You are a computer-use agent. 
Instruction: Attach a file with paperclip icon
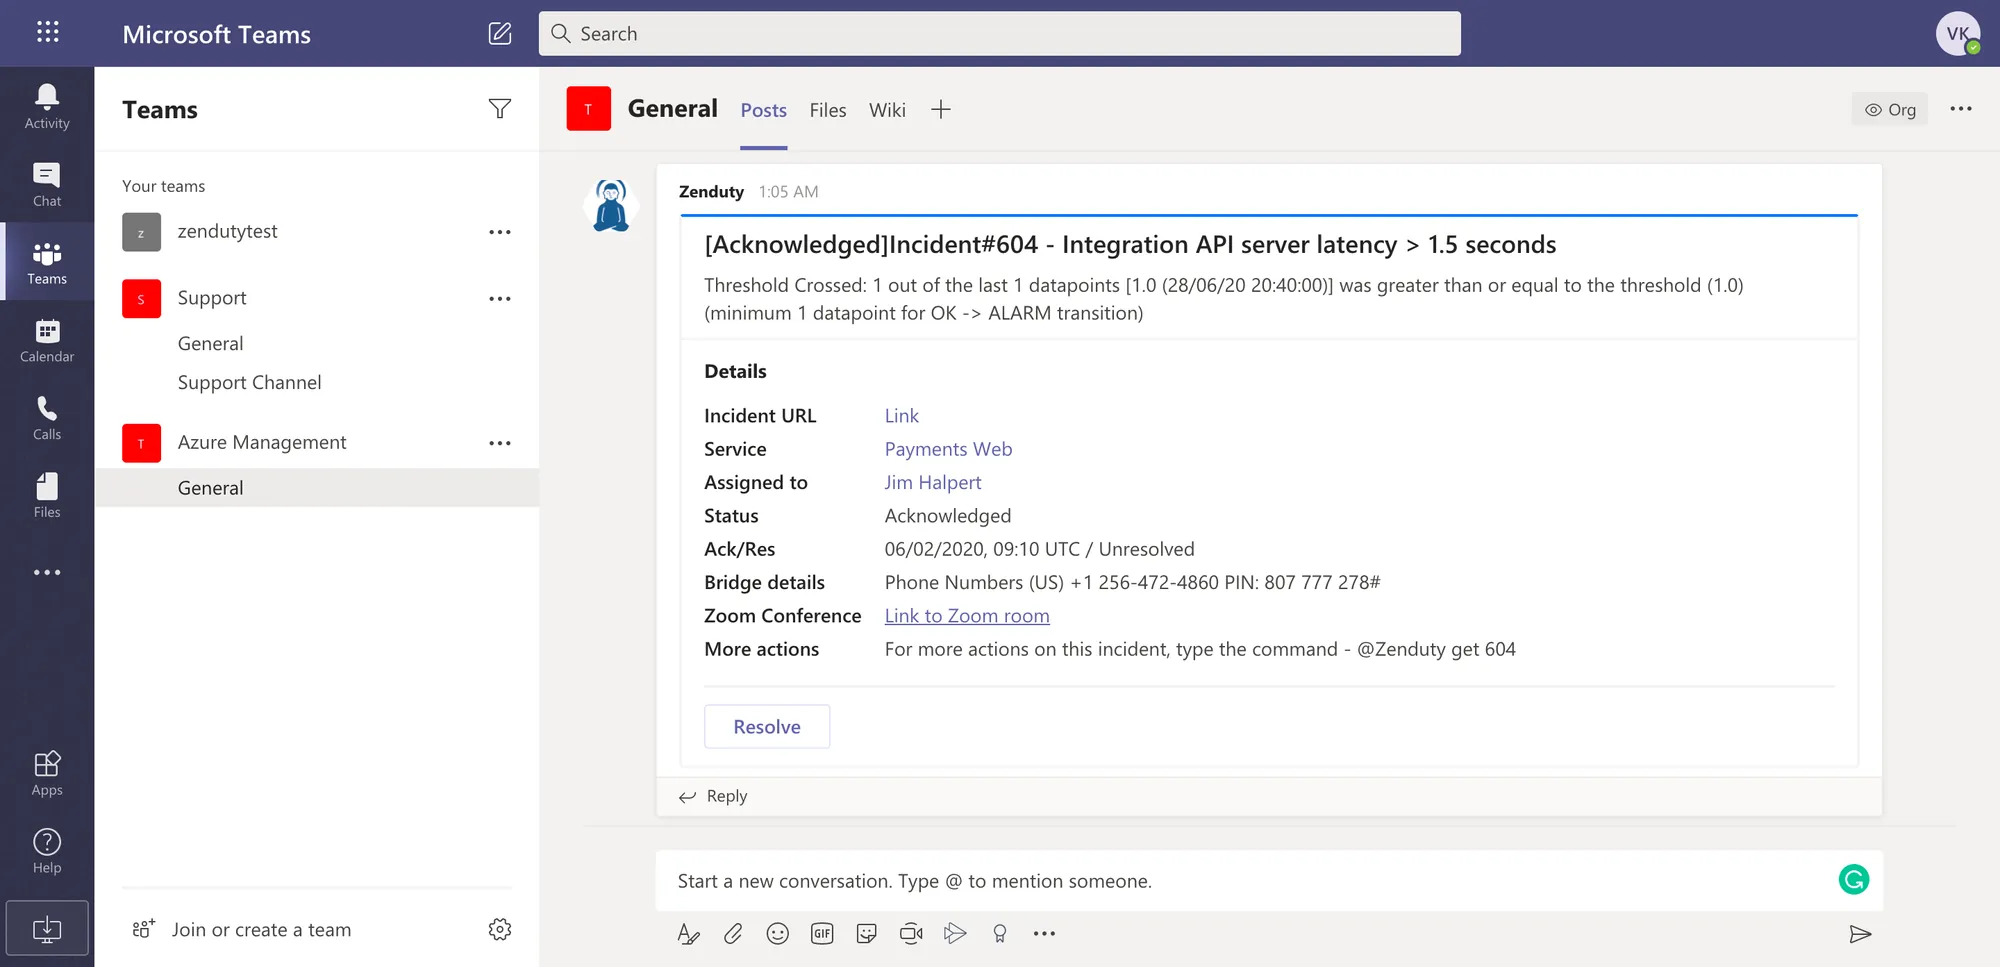(733, 933)
